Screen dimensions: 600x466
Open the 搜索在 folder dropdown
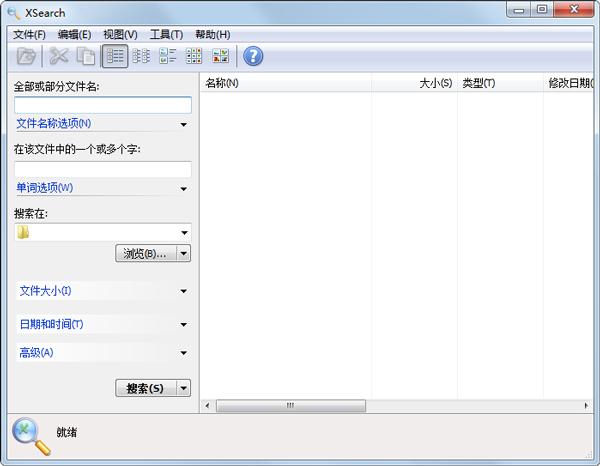[184, 233]
